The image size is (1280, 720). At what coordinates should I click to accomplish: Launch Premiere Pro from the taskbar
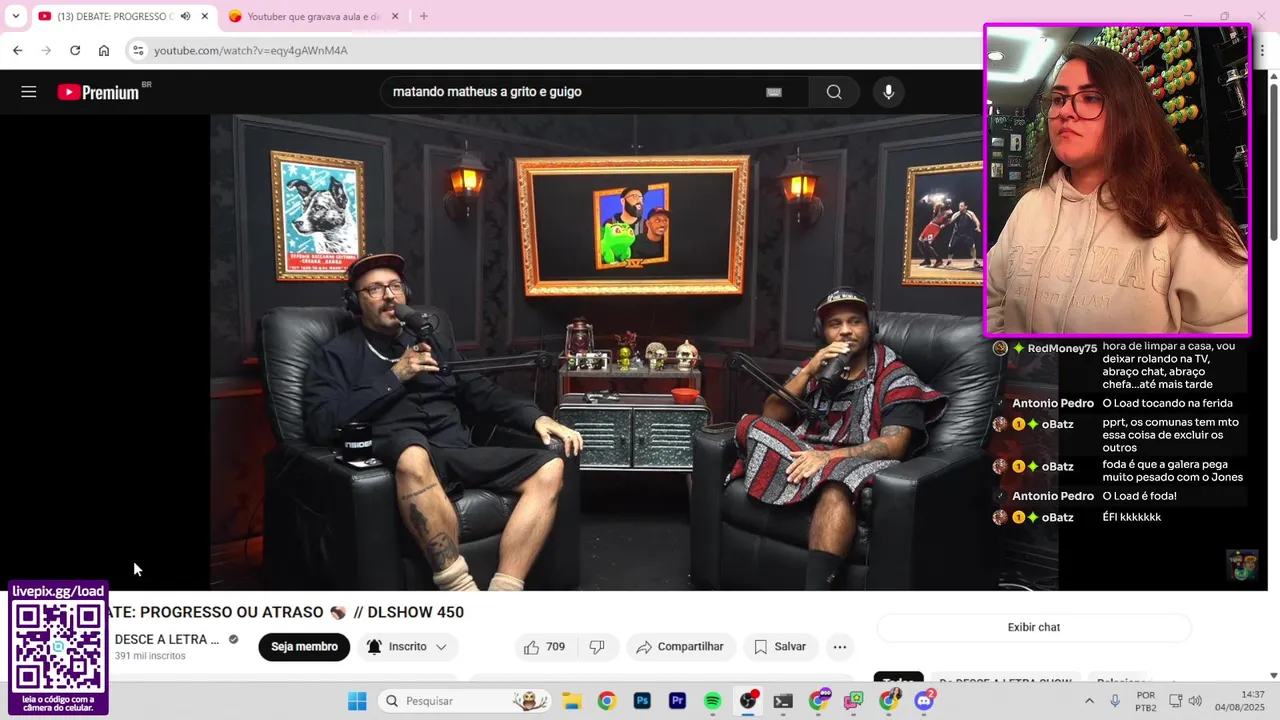[677, 701]
